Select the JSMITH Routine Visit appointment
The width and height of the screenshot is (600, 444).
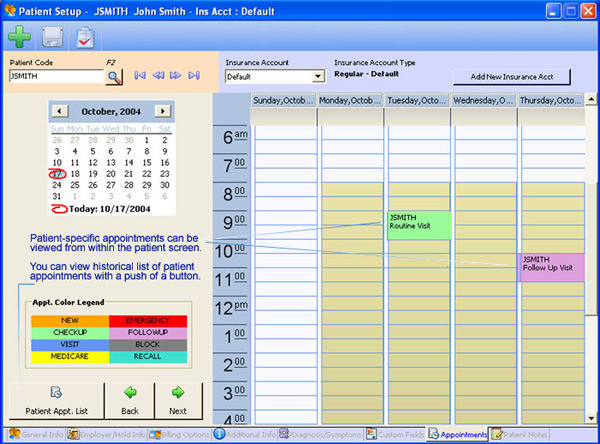coord(418,226)
